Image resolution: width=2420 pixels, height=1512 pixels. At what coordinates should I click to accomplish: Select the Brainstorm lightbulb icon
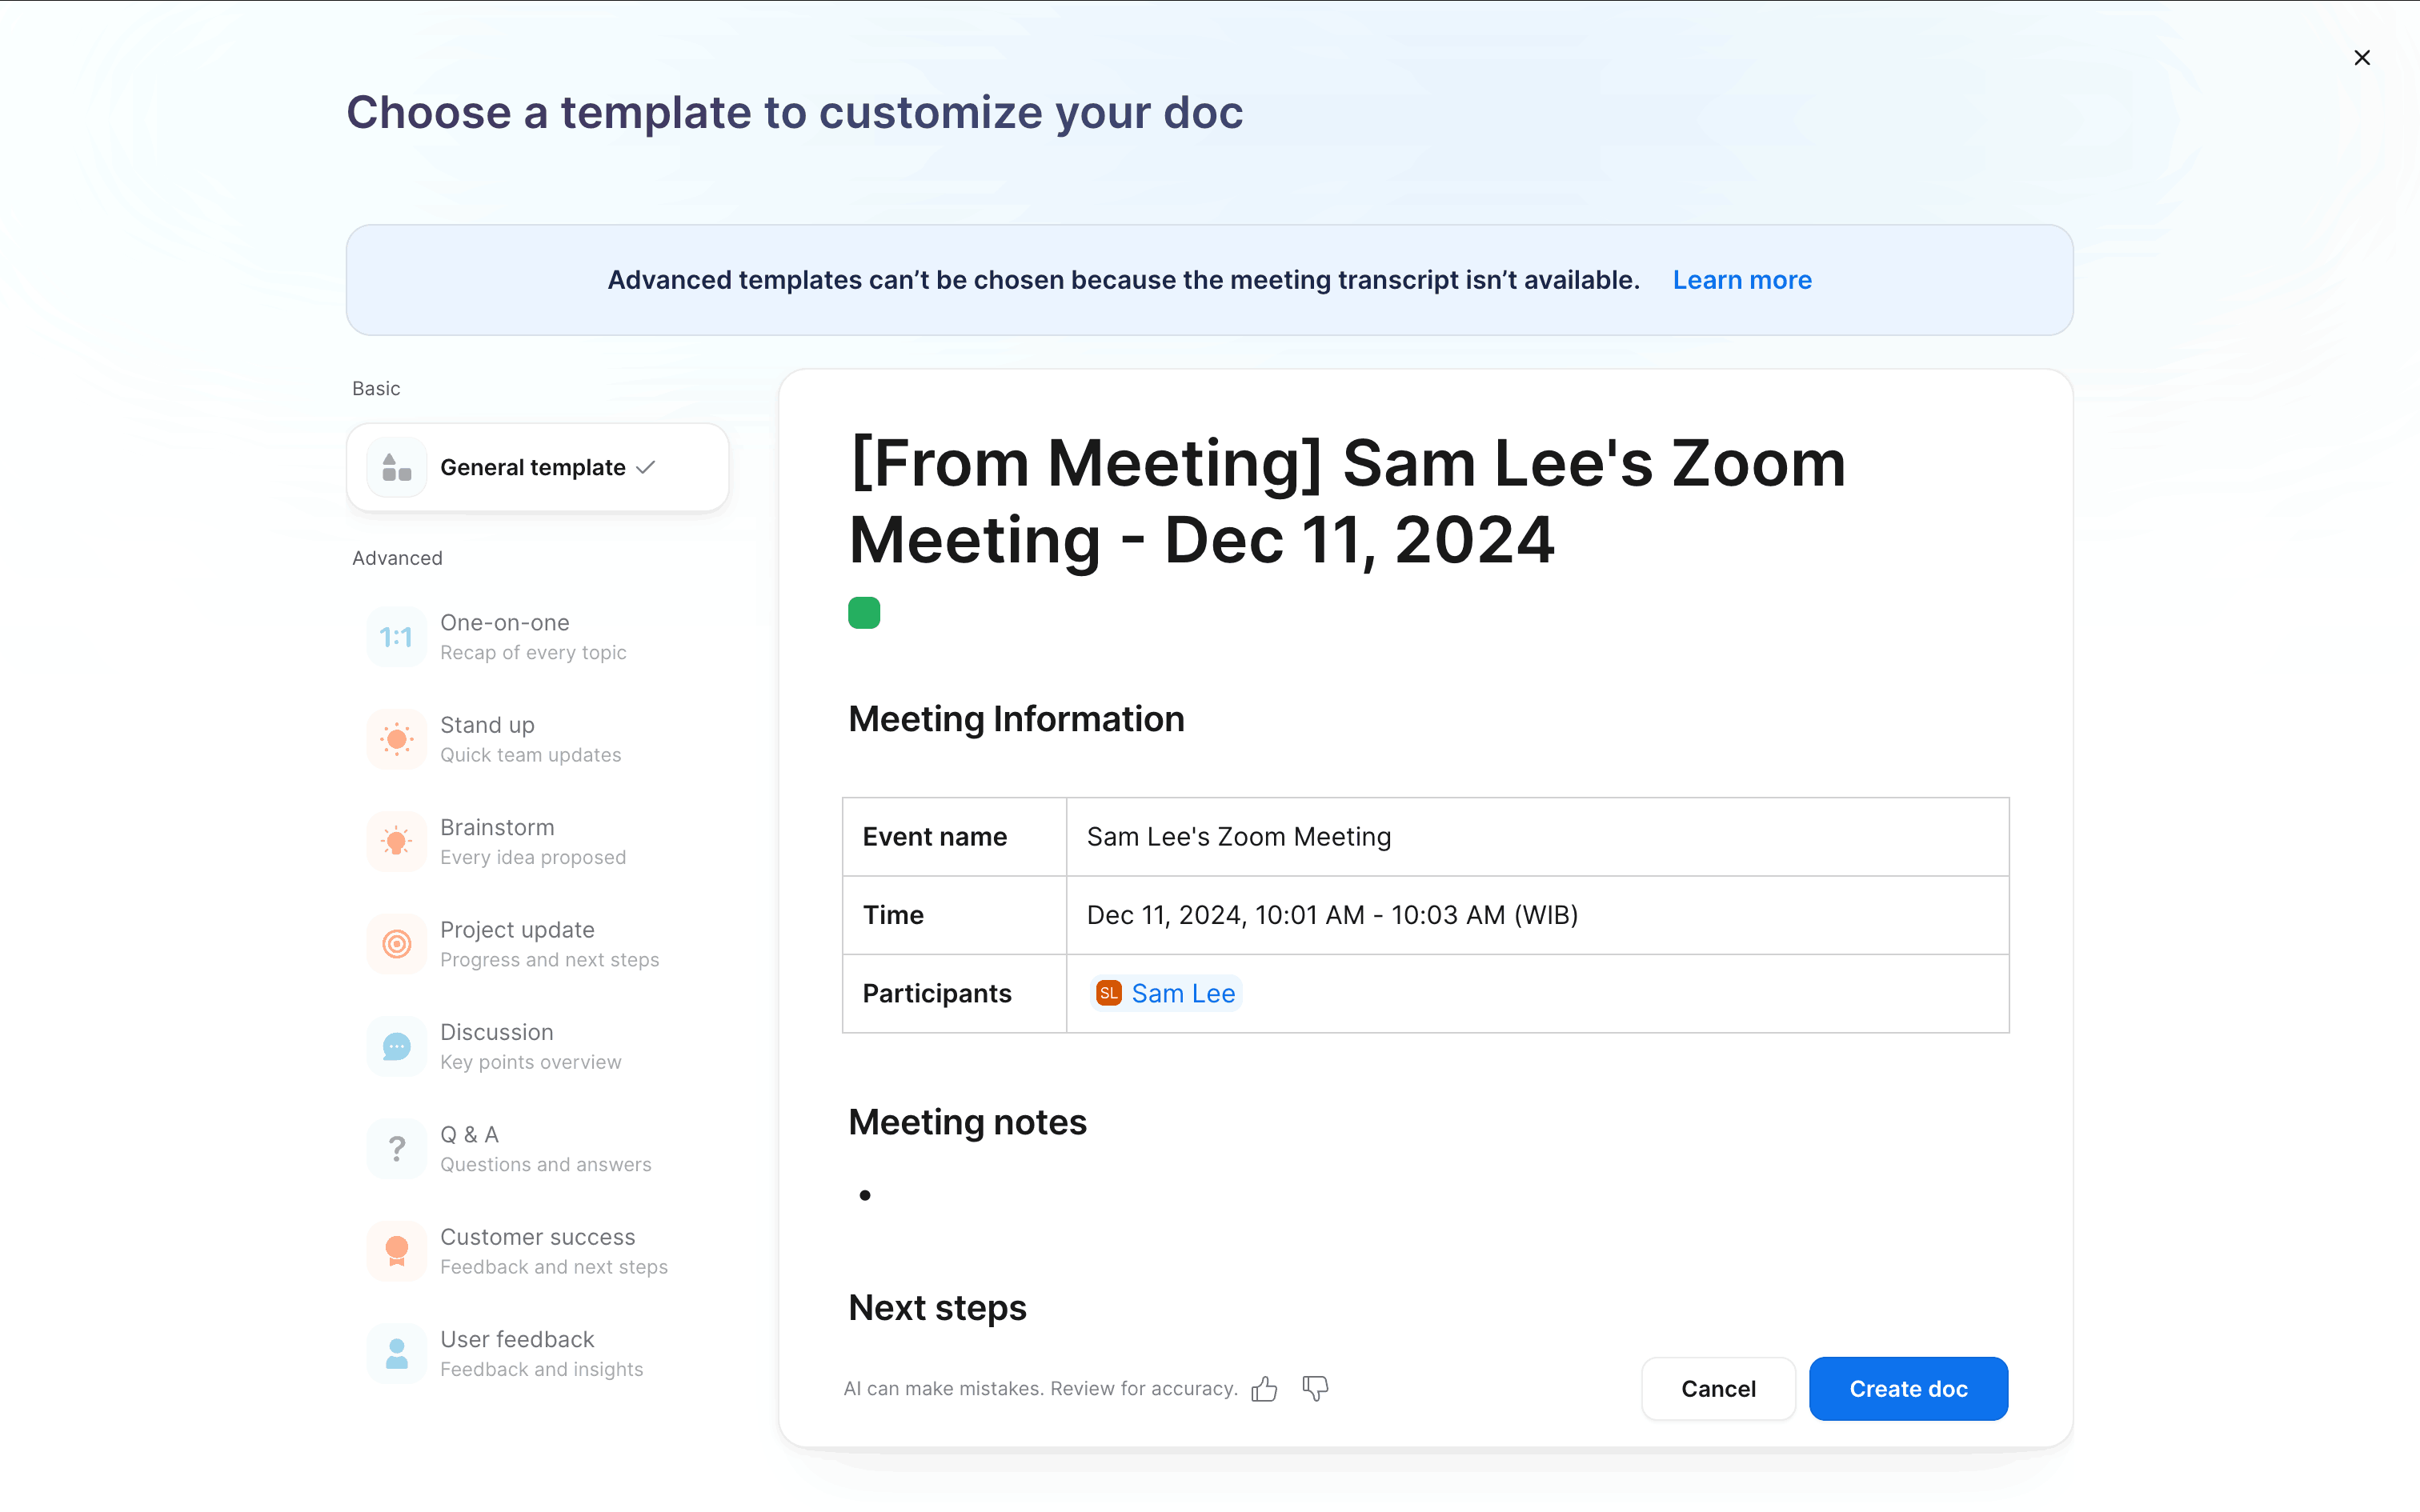(396, 841)
